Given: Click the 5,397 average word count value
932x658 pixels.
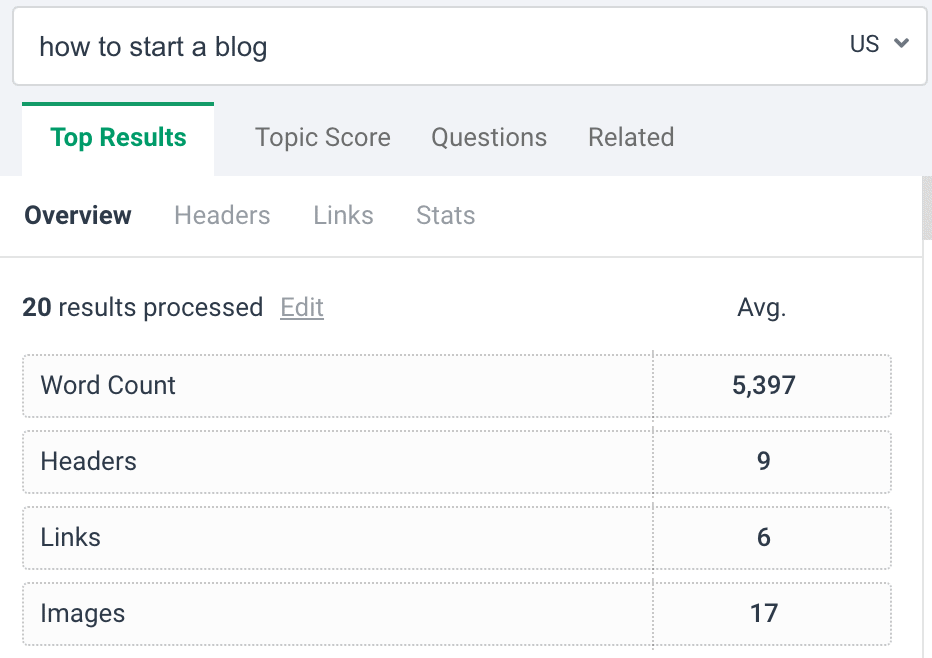Looking at the screenshot, I should 763,386.
